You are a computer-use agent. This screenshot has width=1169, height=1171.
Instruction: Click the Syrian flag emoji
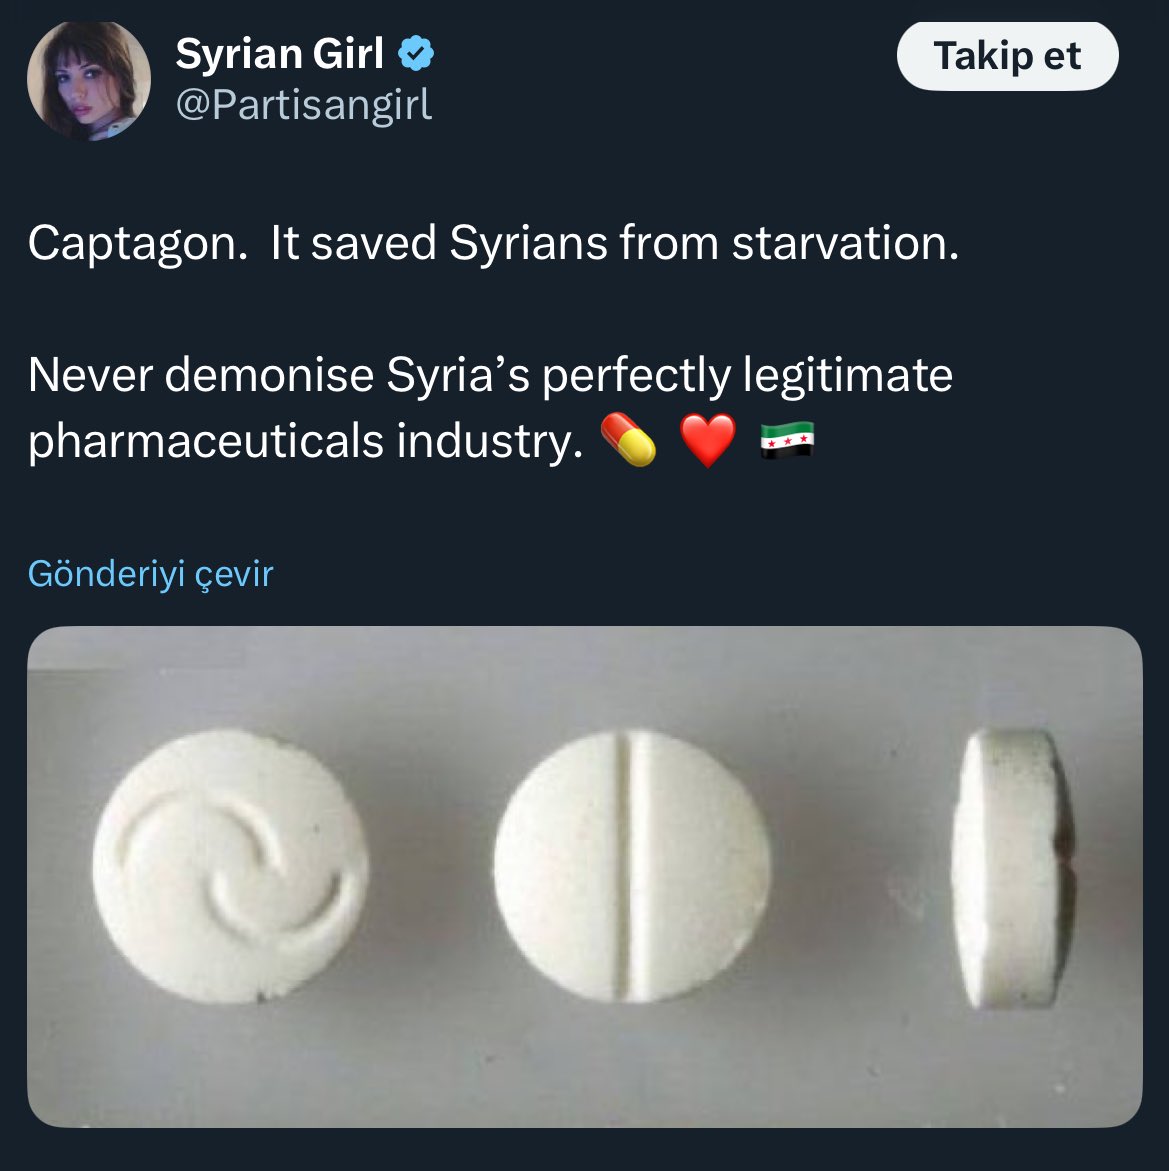pyautogui.click(x=787, y=440)
